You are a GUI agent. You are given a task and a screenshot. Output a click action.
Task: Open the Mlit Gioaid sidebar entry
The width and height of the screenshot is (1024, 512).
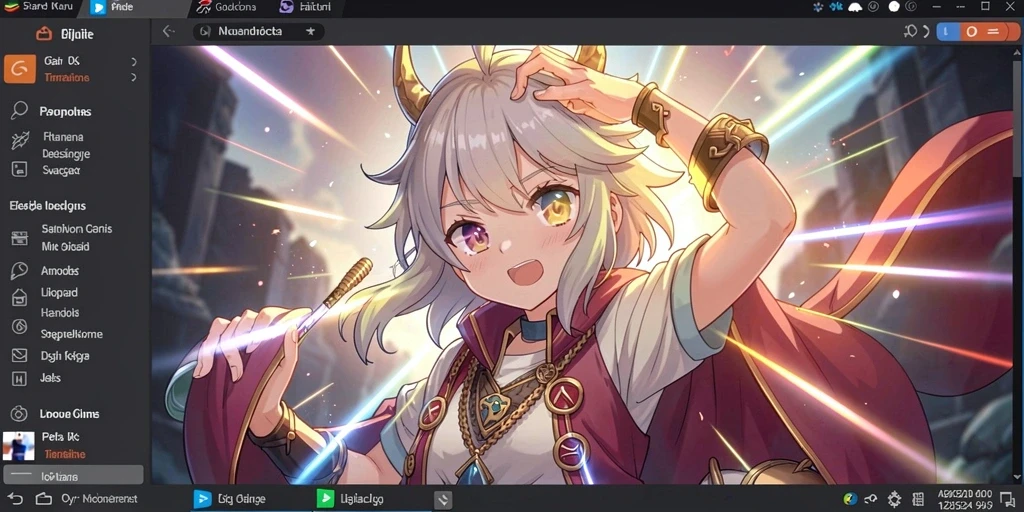click(65, 247)
